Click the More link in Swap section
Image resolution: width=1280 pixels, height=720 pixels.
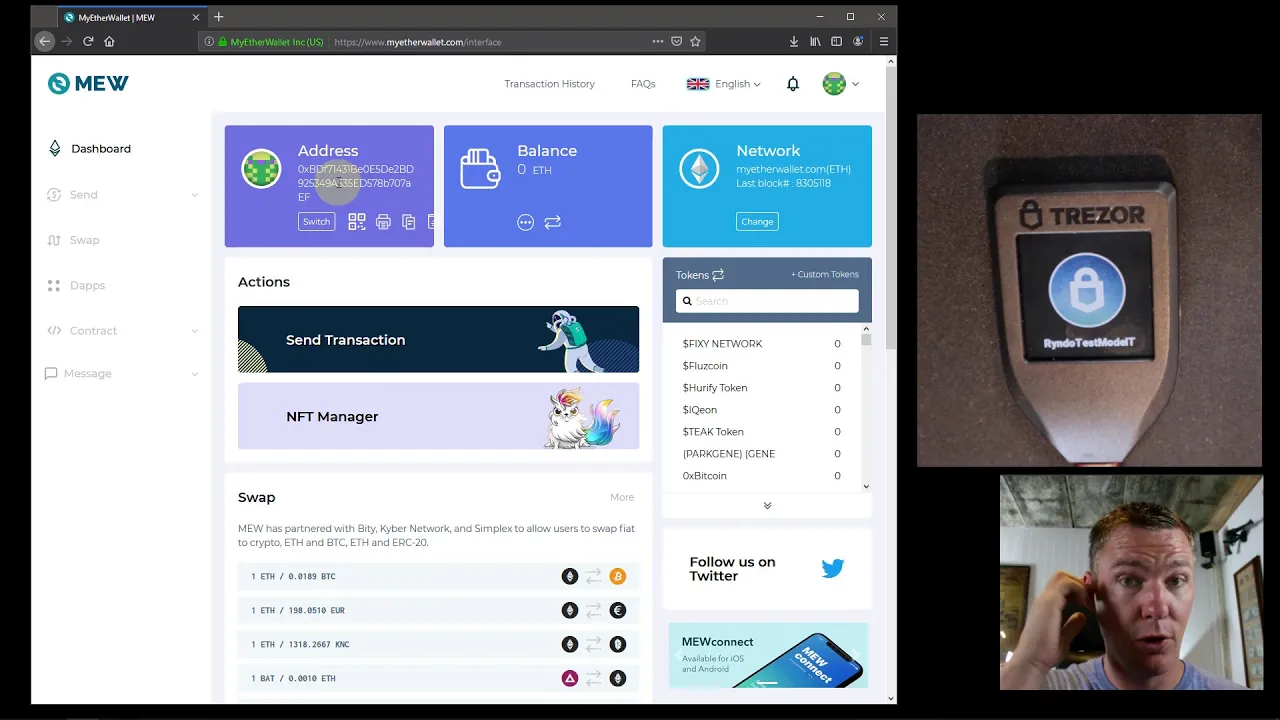click(622, 497)
